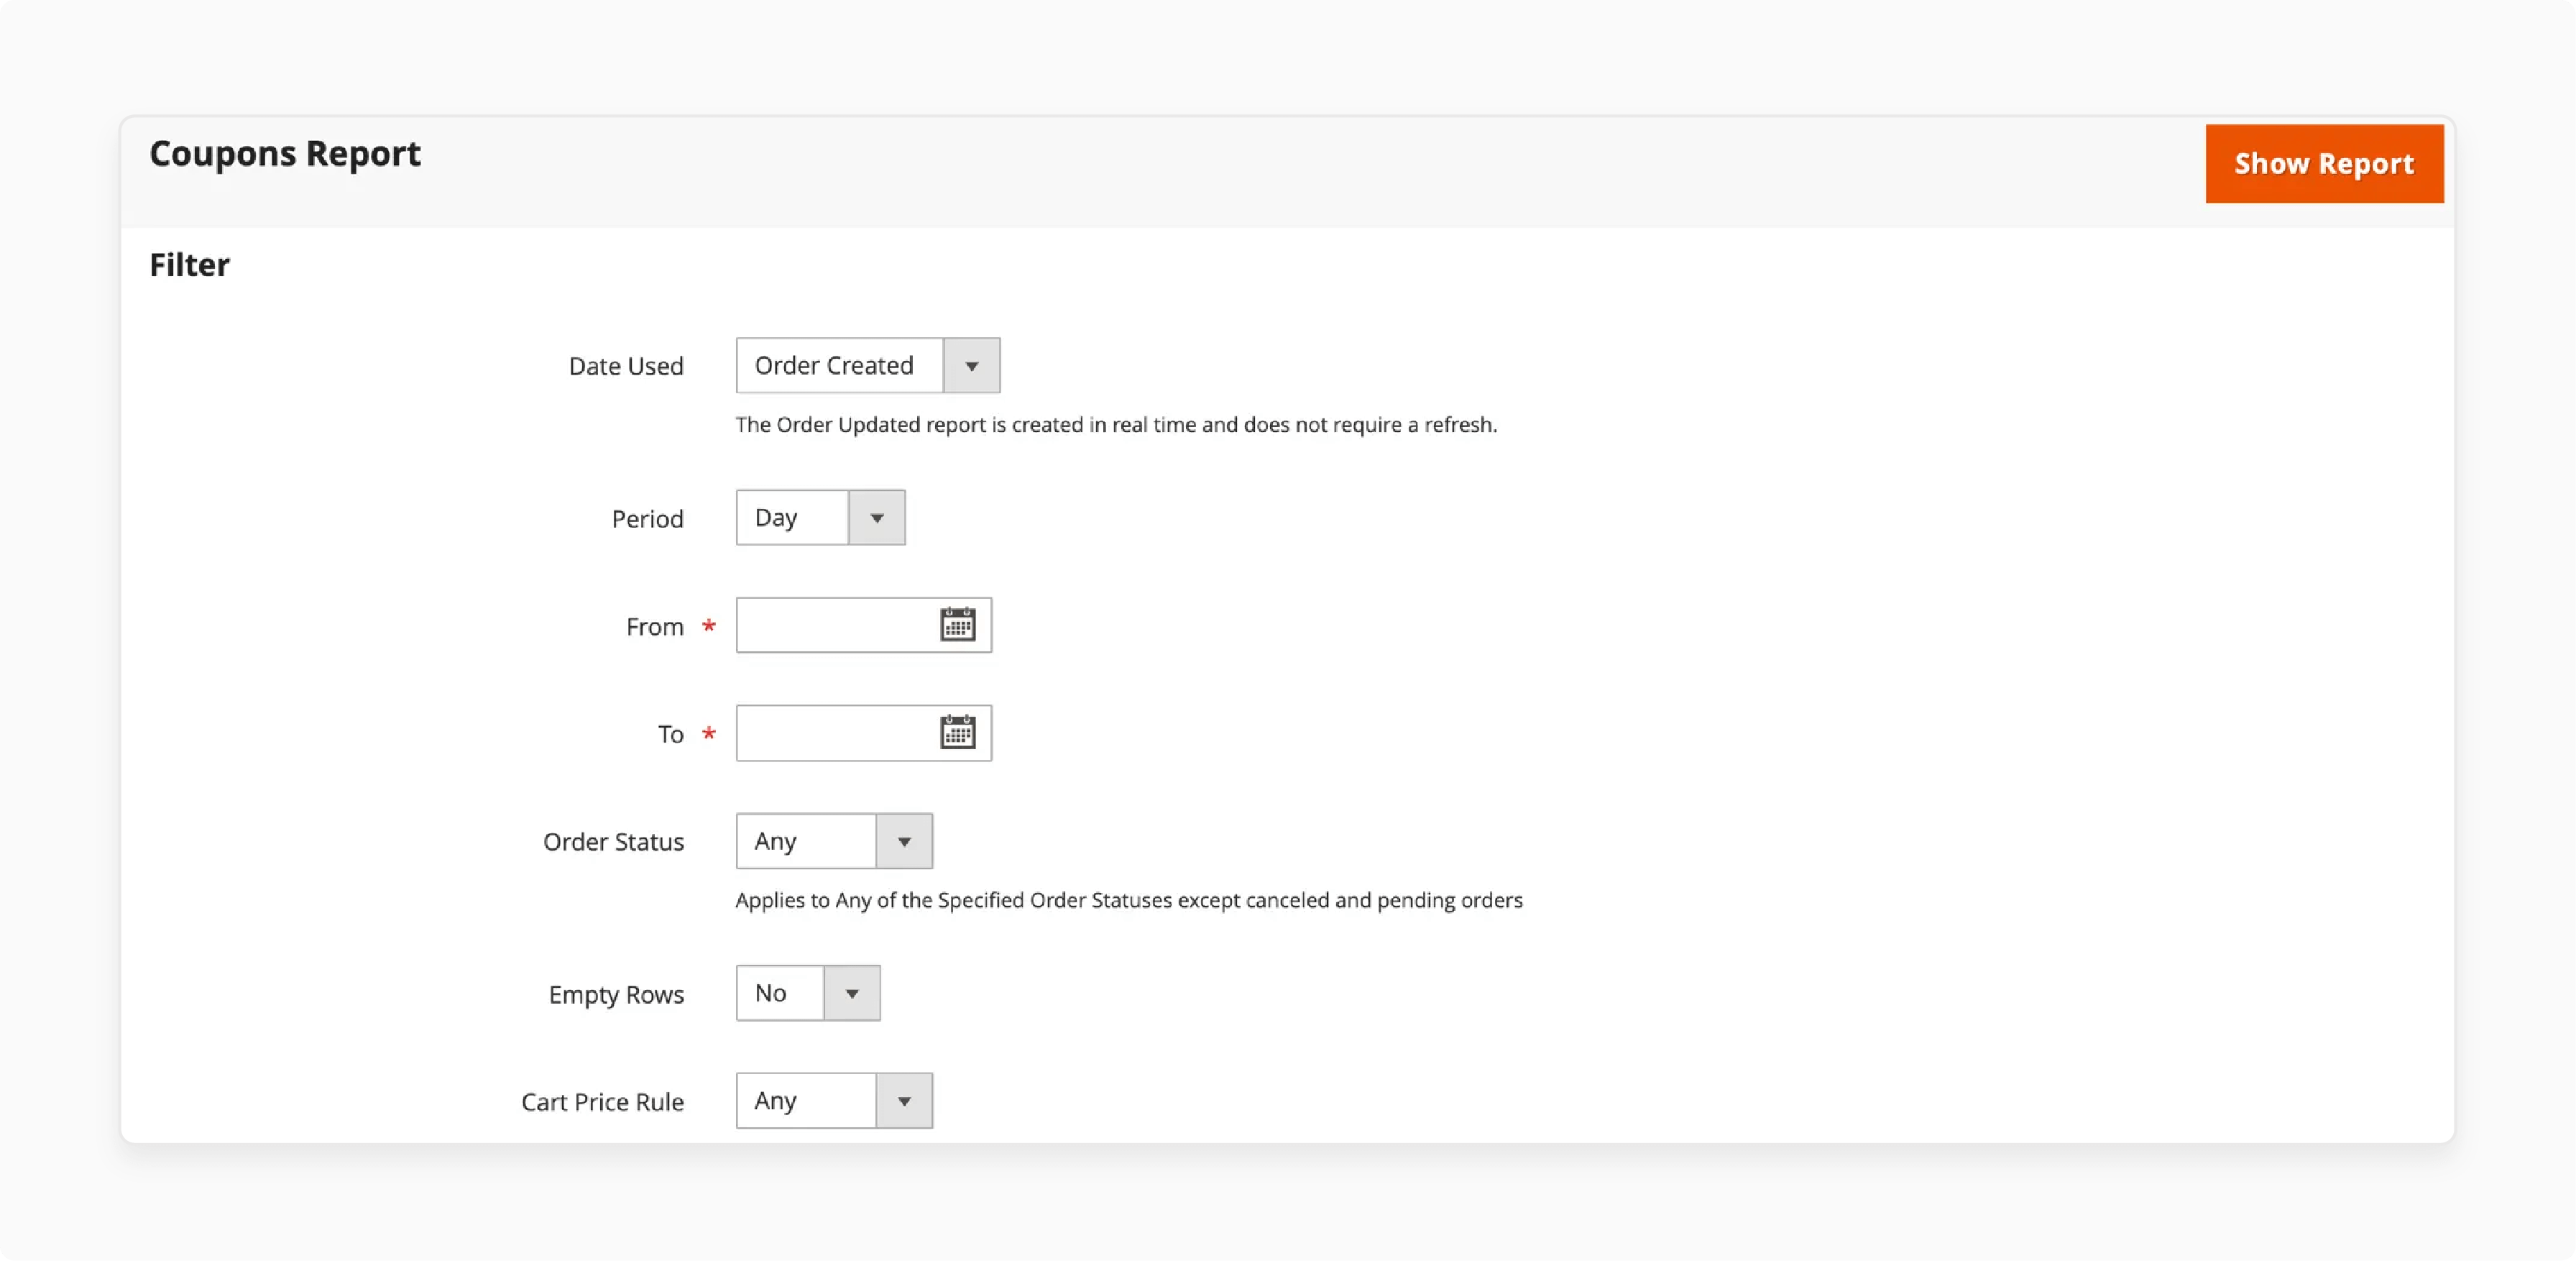The width and height of the screenshot is (2576, 1261).
Task: Click the Empty Rows label
Action: click(616, 995)
